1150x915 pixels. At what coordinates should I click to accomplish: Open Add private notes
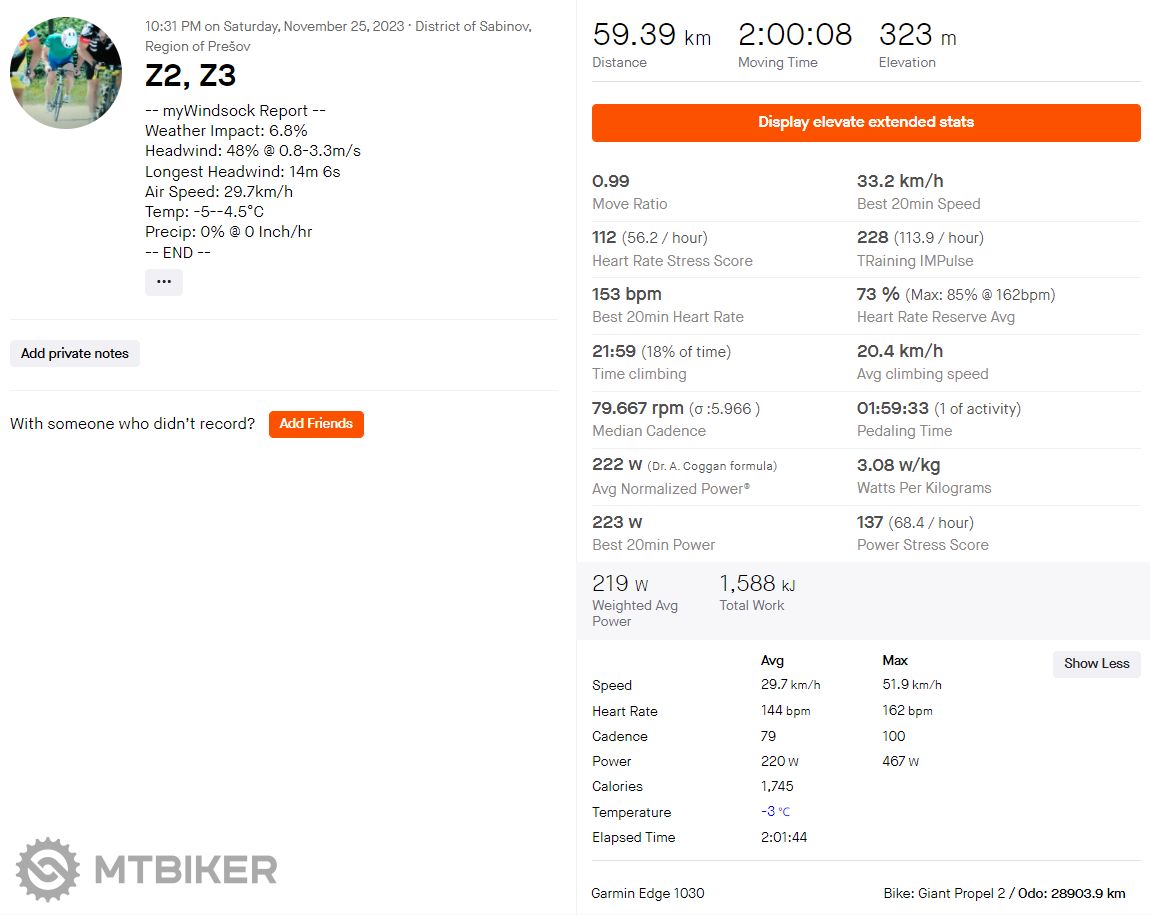point(75,353)
